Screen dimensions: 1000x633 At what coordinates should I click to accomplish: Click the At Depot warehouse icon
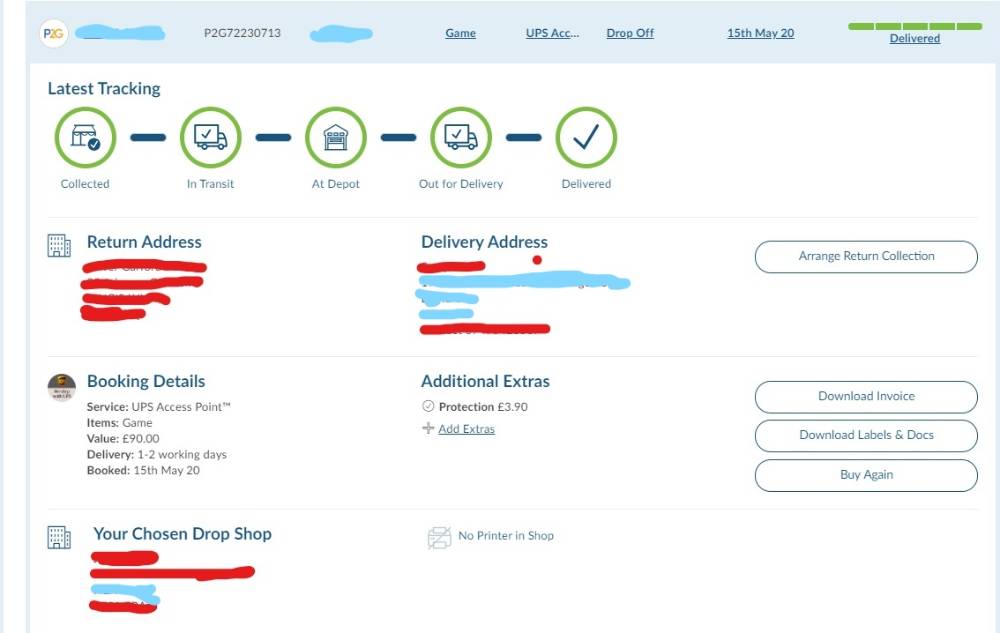tap(336, 138)
